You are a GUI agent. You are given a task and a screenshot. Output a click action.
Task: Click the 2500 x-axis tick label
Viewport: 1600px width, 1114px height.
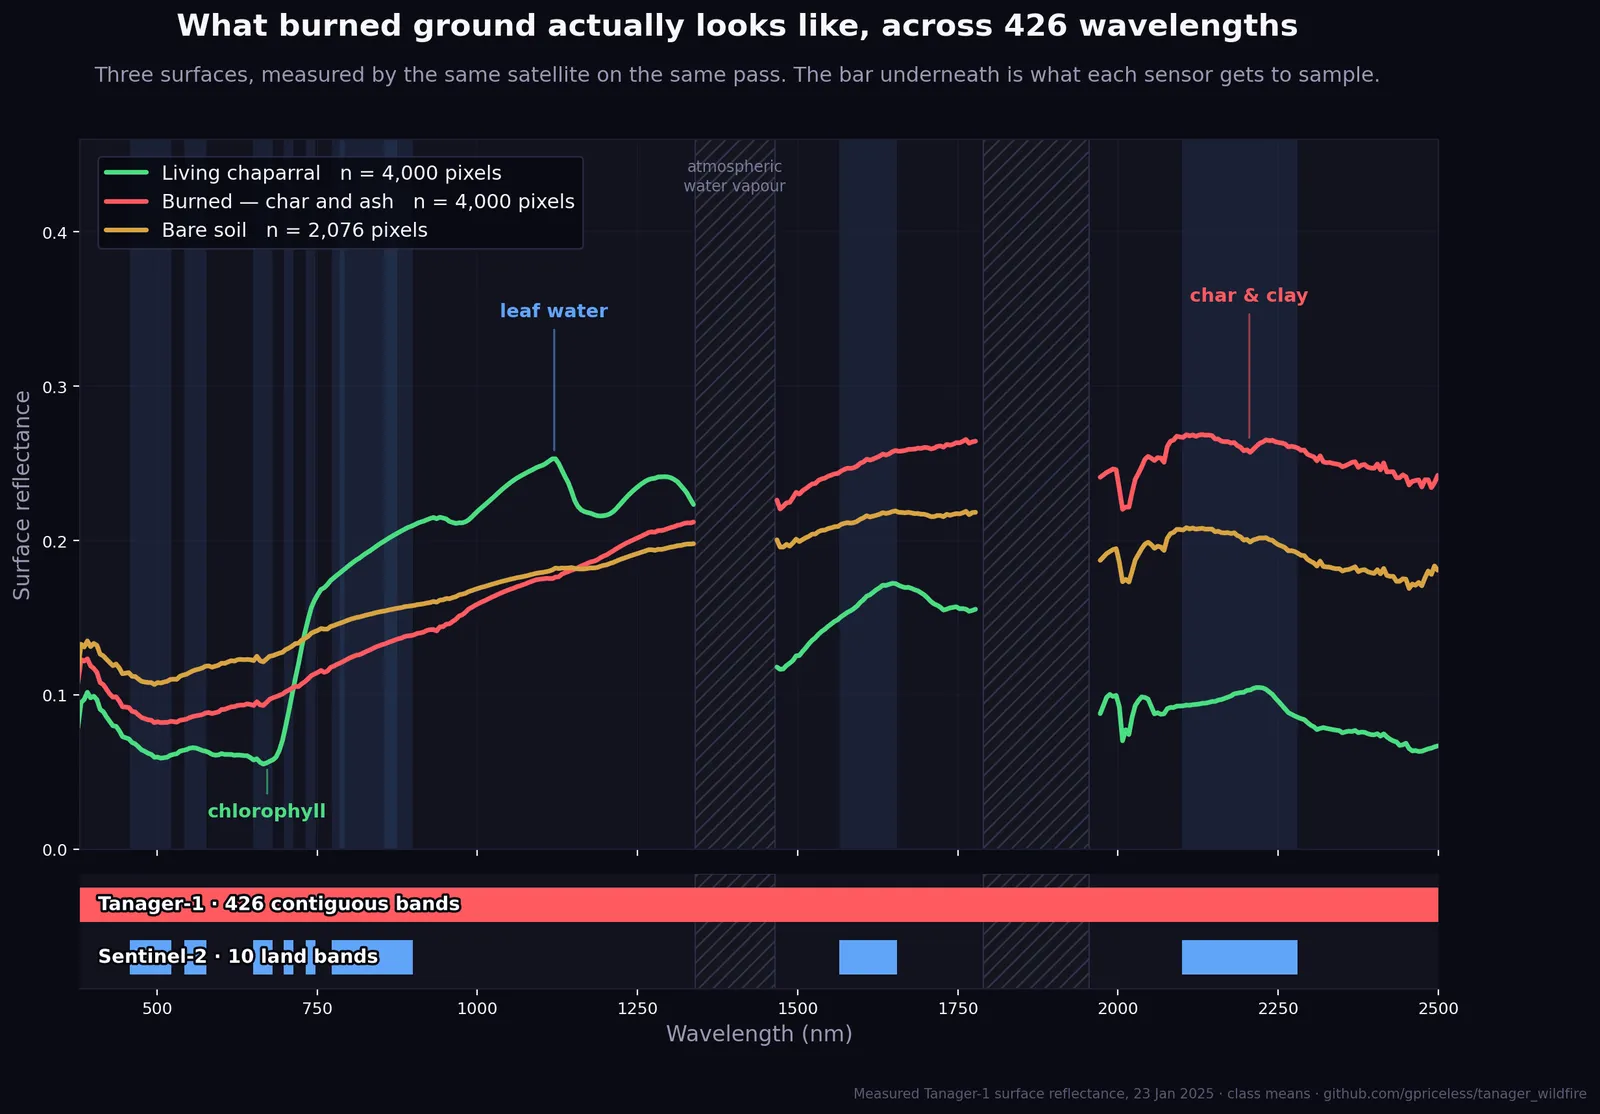click(1438, 1008)
